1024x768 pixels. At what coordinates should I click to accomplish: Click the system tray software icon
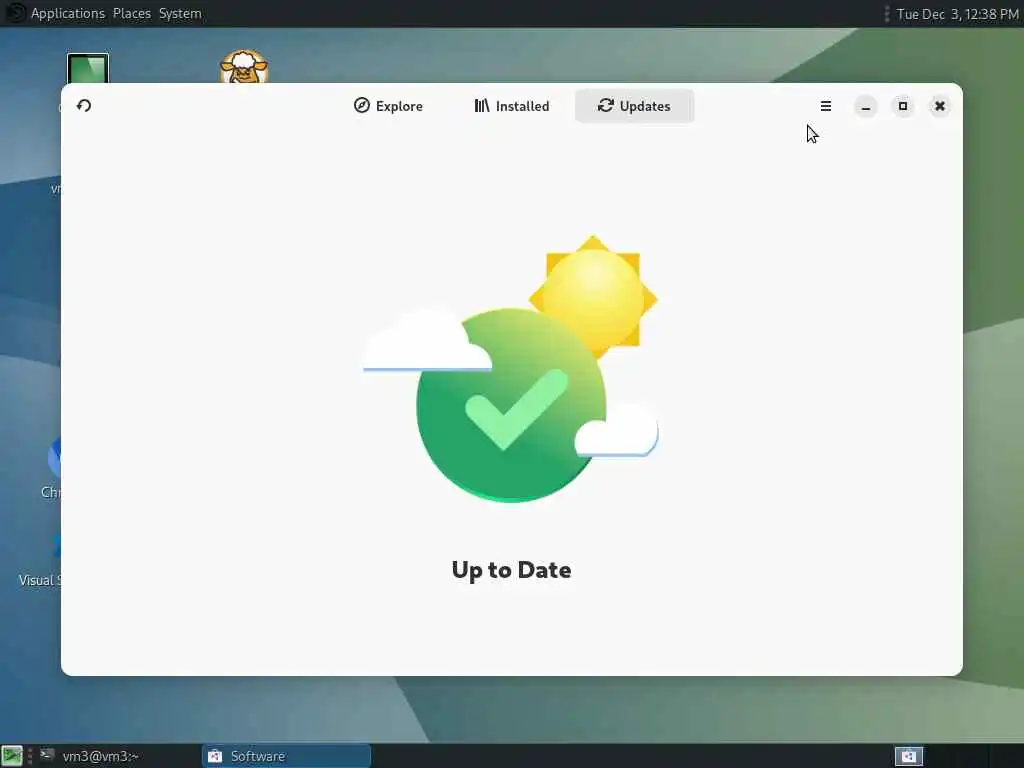[x=908, y=756]
